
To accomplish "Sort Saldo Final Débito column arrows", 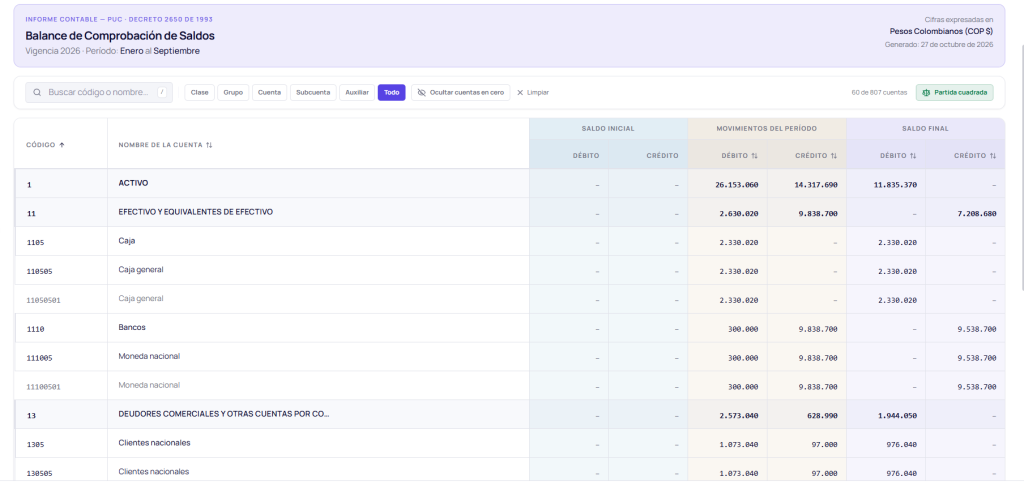I will (x=913, y=156).
